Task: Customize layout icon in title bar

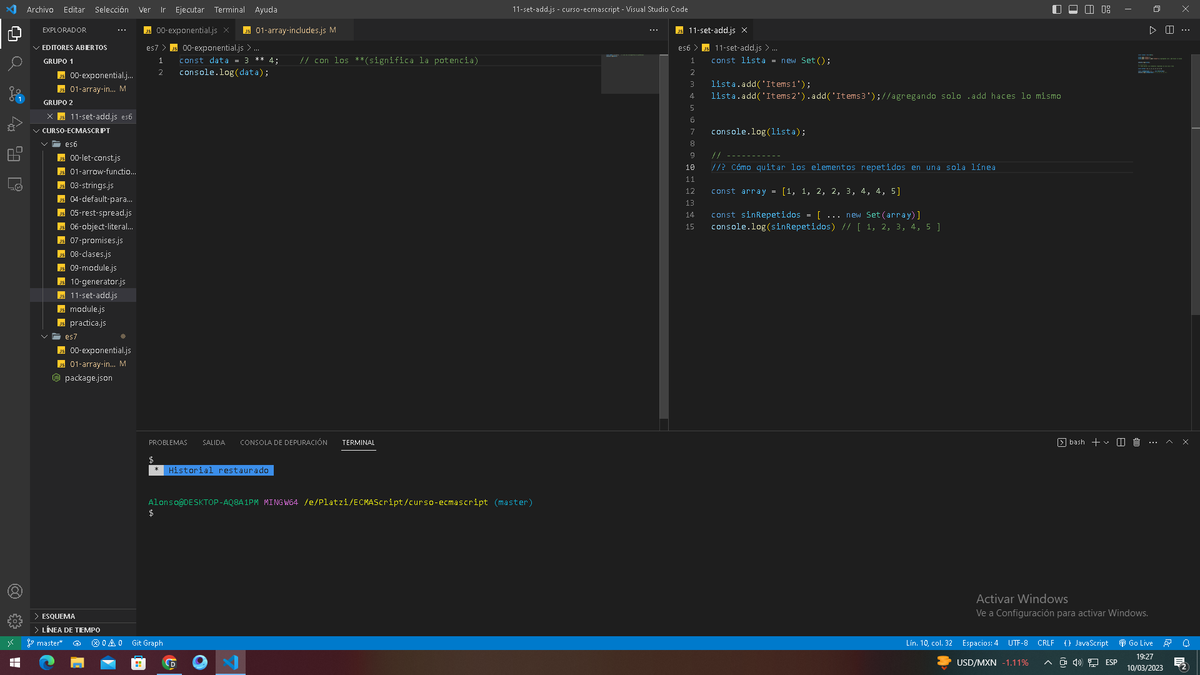Action: (1106, 9)
